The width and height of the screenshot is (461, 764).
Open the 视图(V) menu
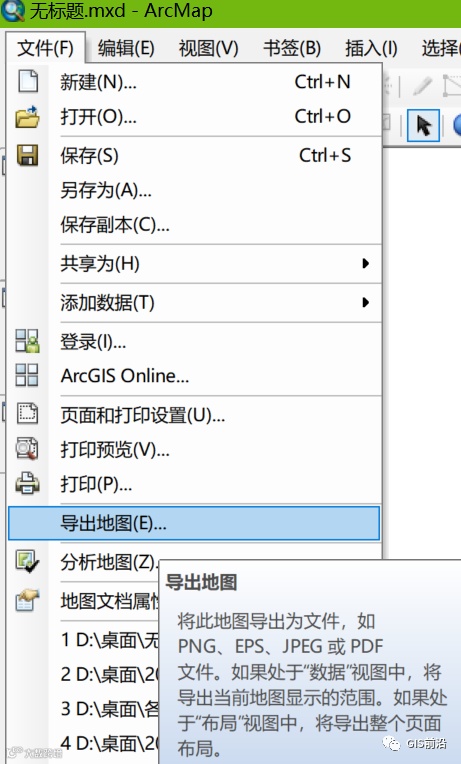pos(209,48)
